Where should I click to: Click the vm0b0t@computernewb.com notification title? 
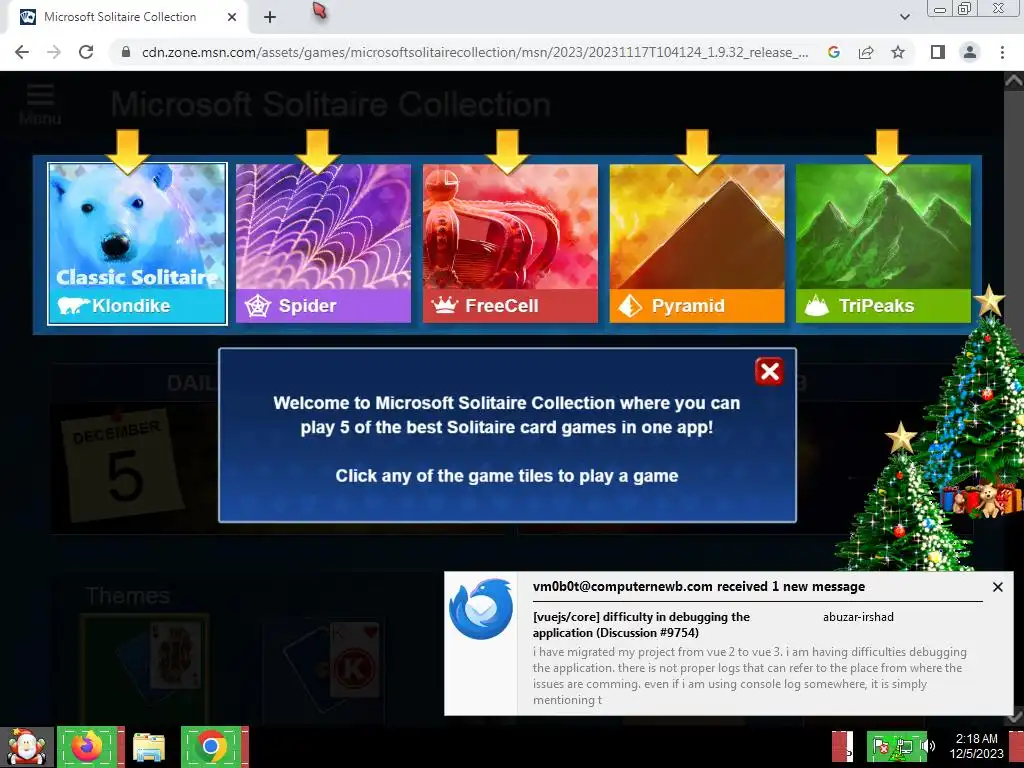(698, 586)
